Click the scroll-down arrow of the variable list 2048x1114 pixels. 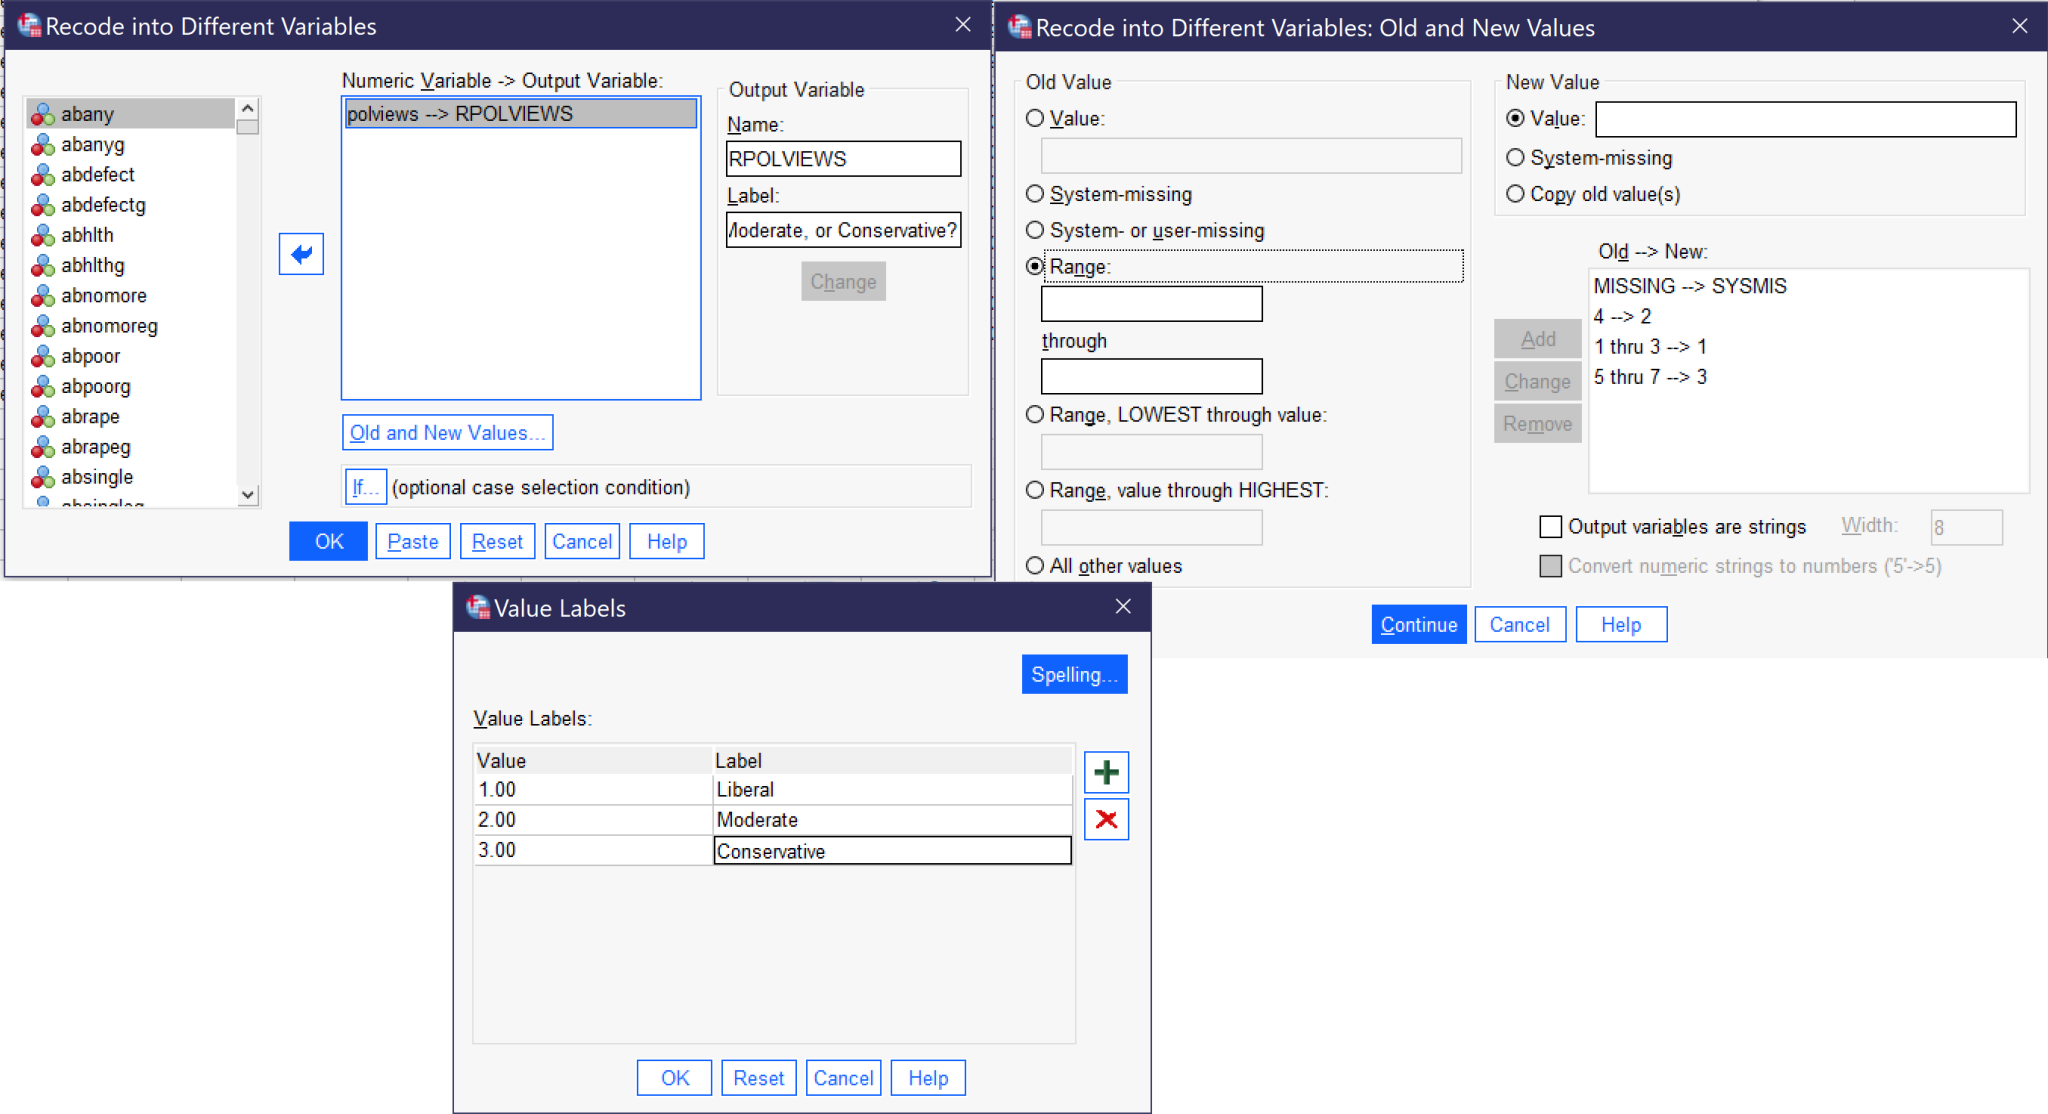point(247,495)
